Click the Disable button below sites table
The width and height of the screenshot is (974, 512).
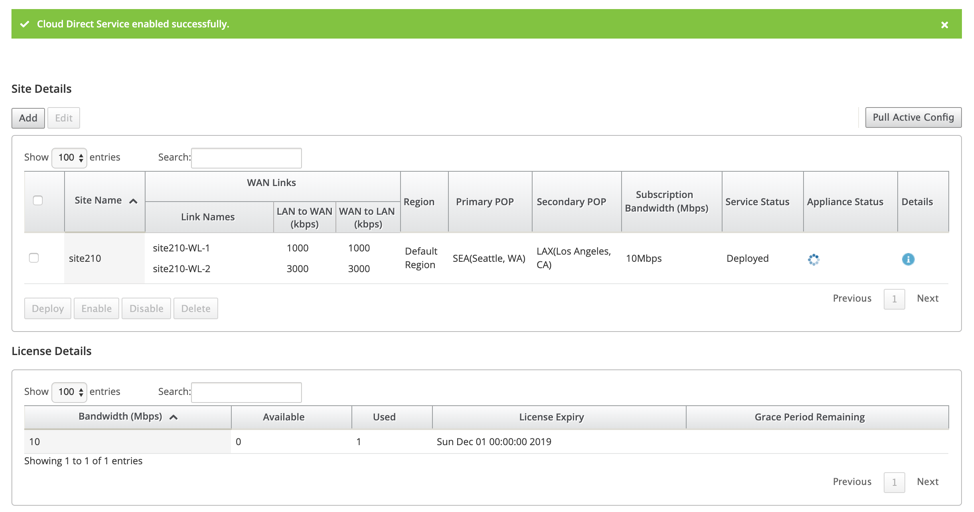point(146,308)
